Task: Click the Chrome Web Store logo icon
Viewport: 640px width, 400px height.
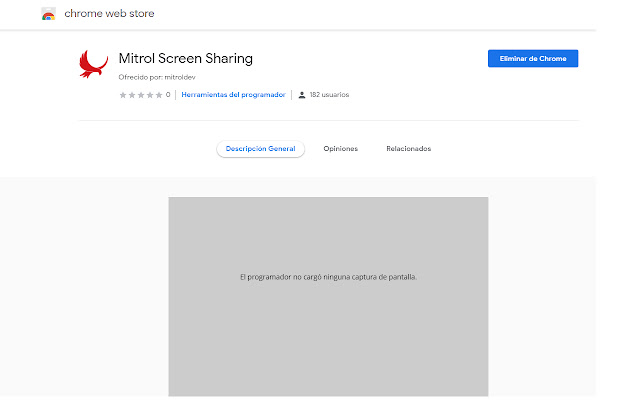Action: coord(49,13)
